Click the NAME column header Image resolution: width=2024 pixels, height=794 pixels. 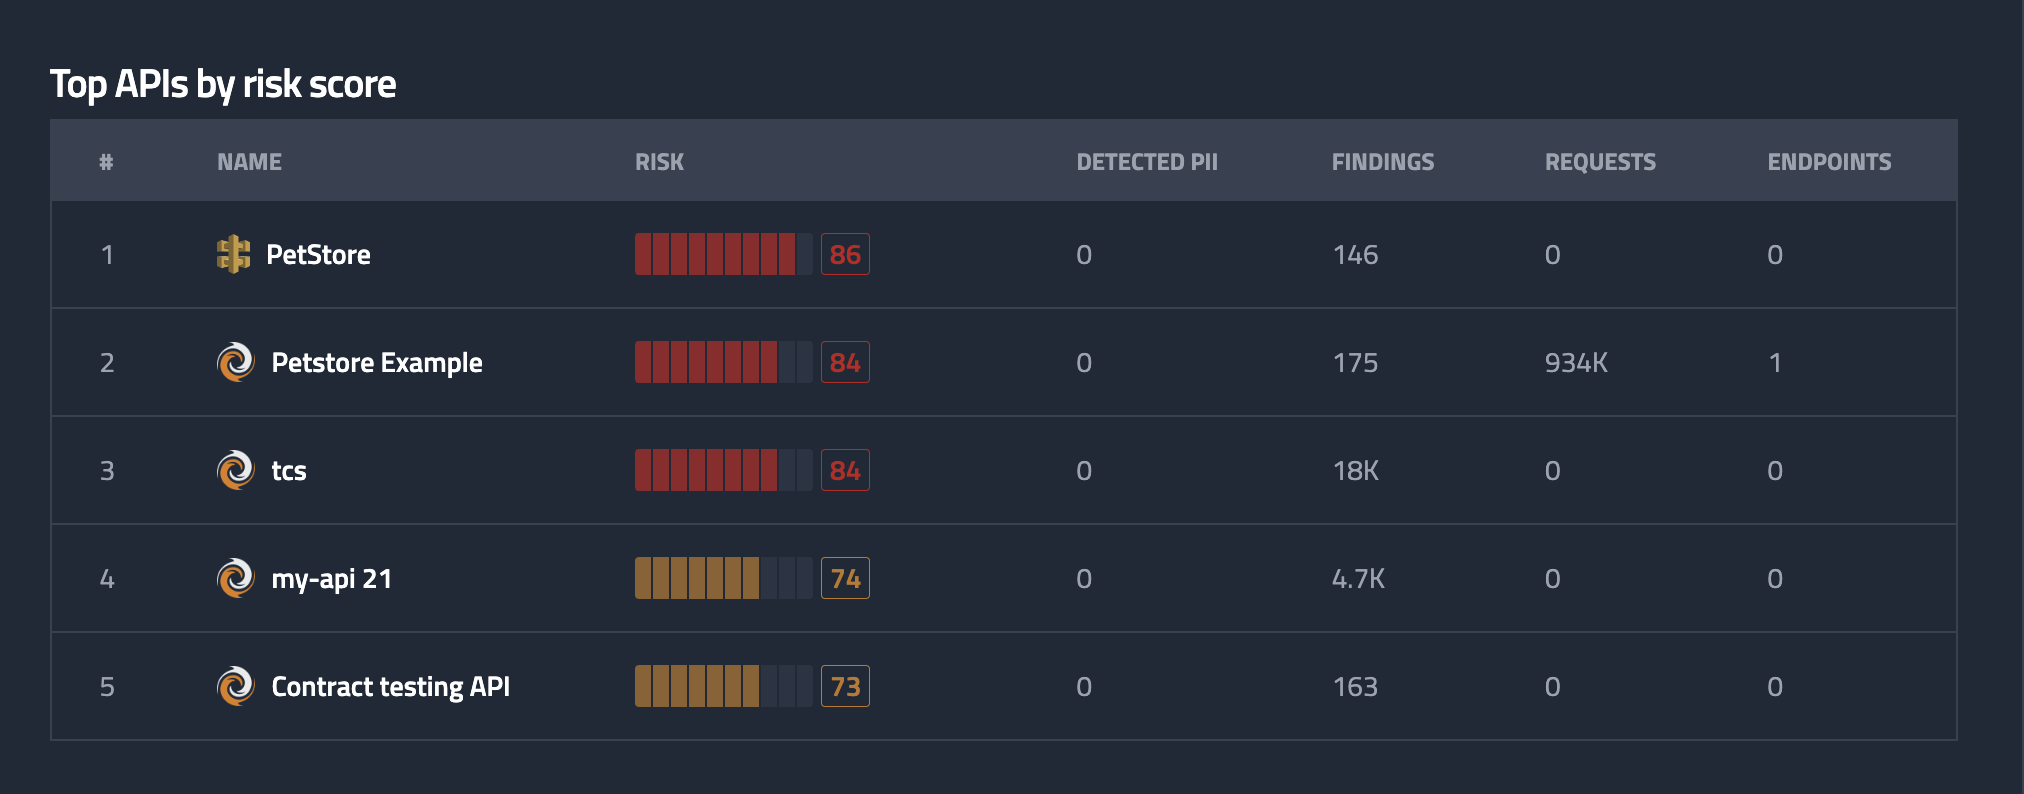(249, 162)
